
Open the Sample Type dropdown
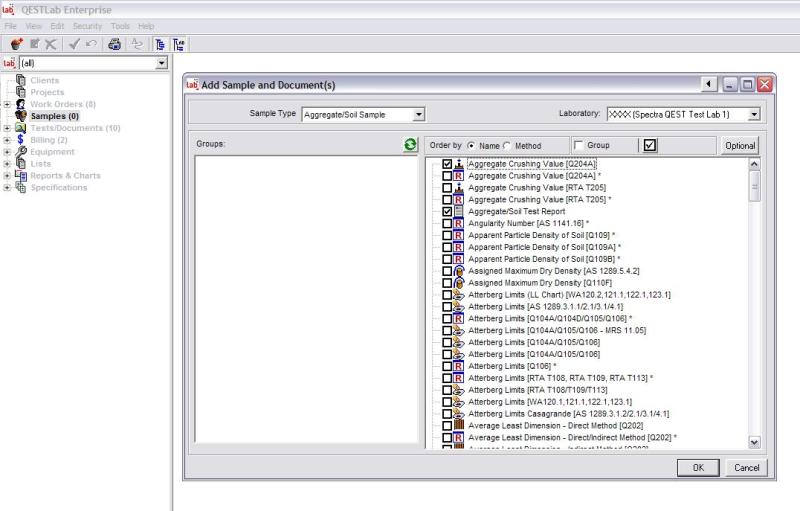pos(419,115)
